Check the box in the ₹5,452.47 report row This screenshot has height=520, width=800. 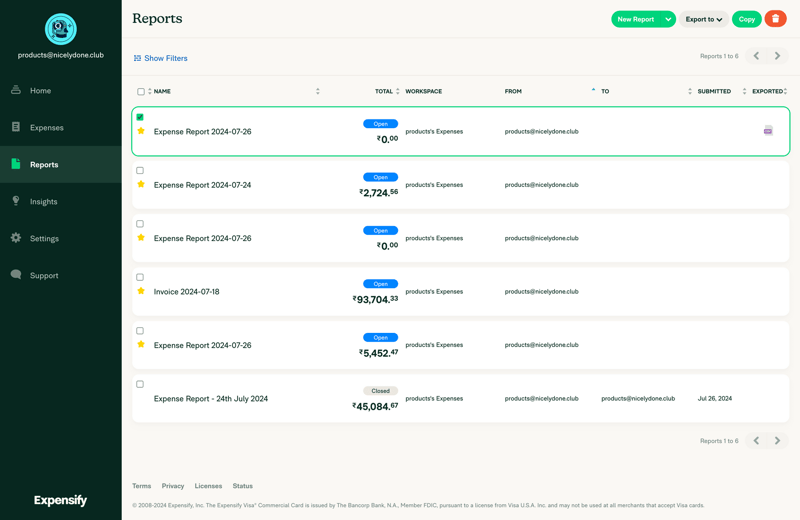click(140, 331)
